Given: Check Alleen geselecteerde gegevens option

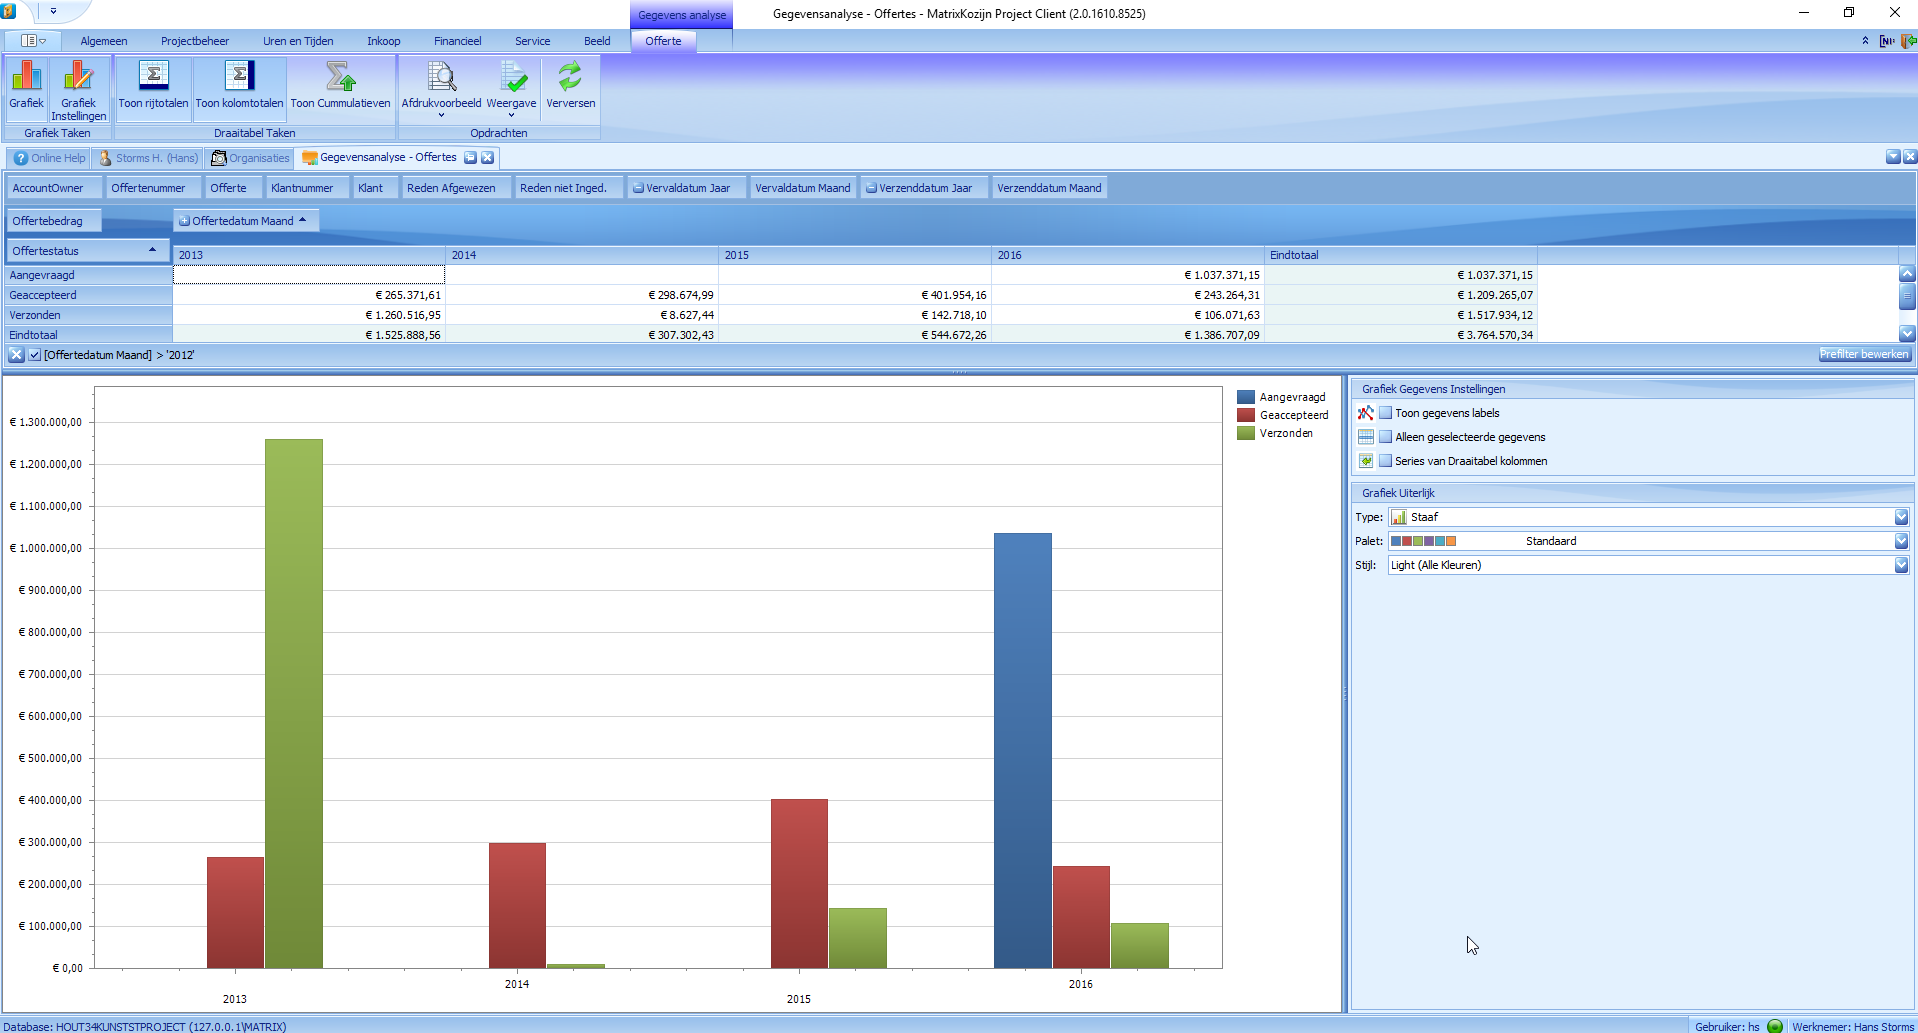Looking at the screenshot, I should (x=1386, y=437).
